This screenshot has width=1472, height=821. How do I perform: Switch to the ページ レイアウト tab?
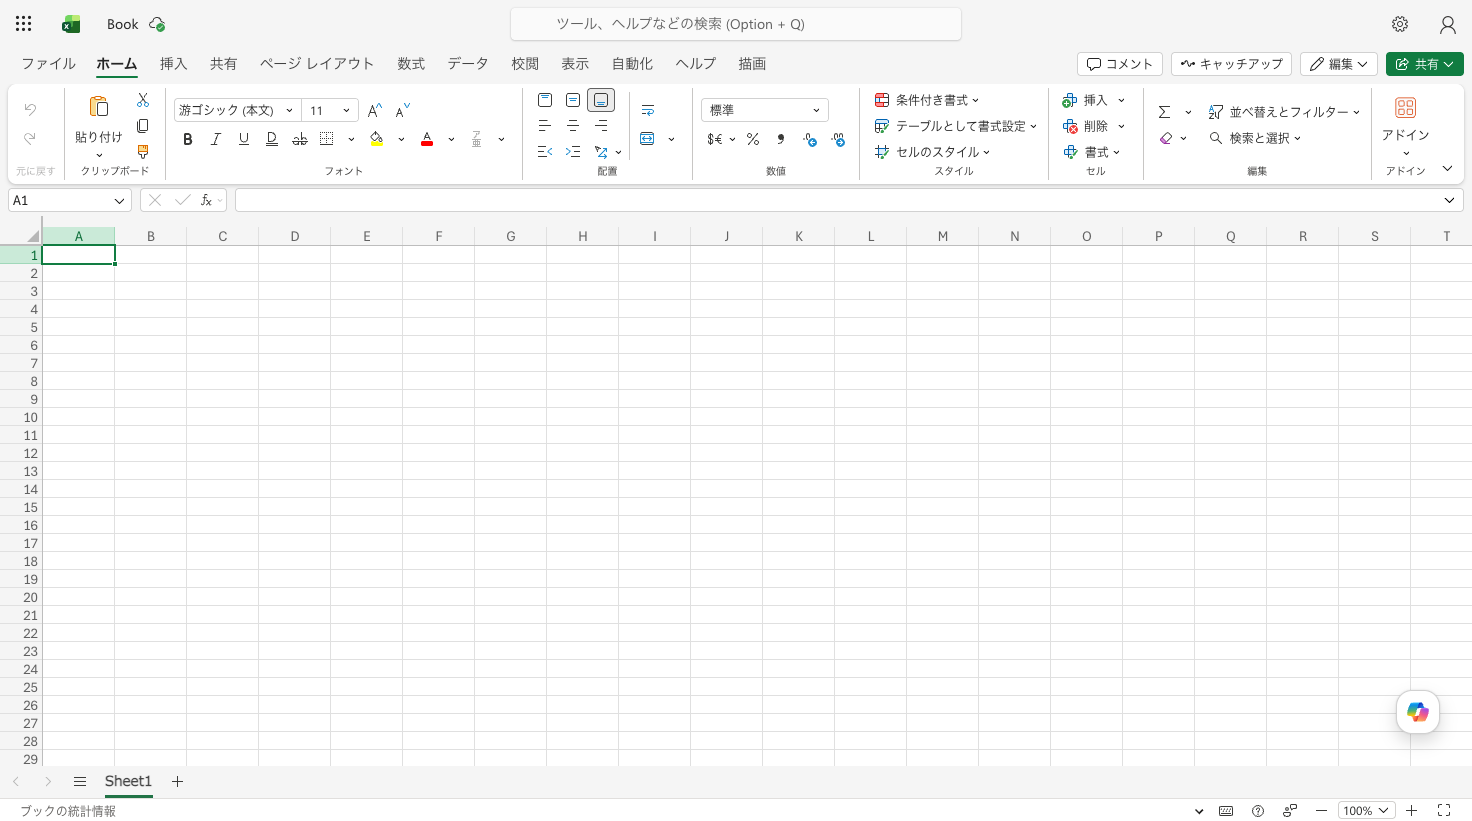point(317,63)
